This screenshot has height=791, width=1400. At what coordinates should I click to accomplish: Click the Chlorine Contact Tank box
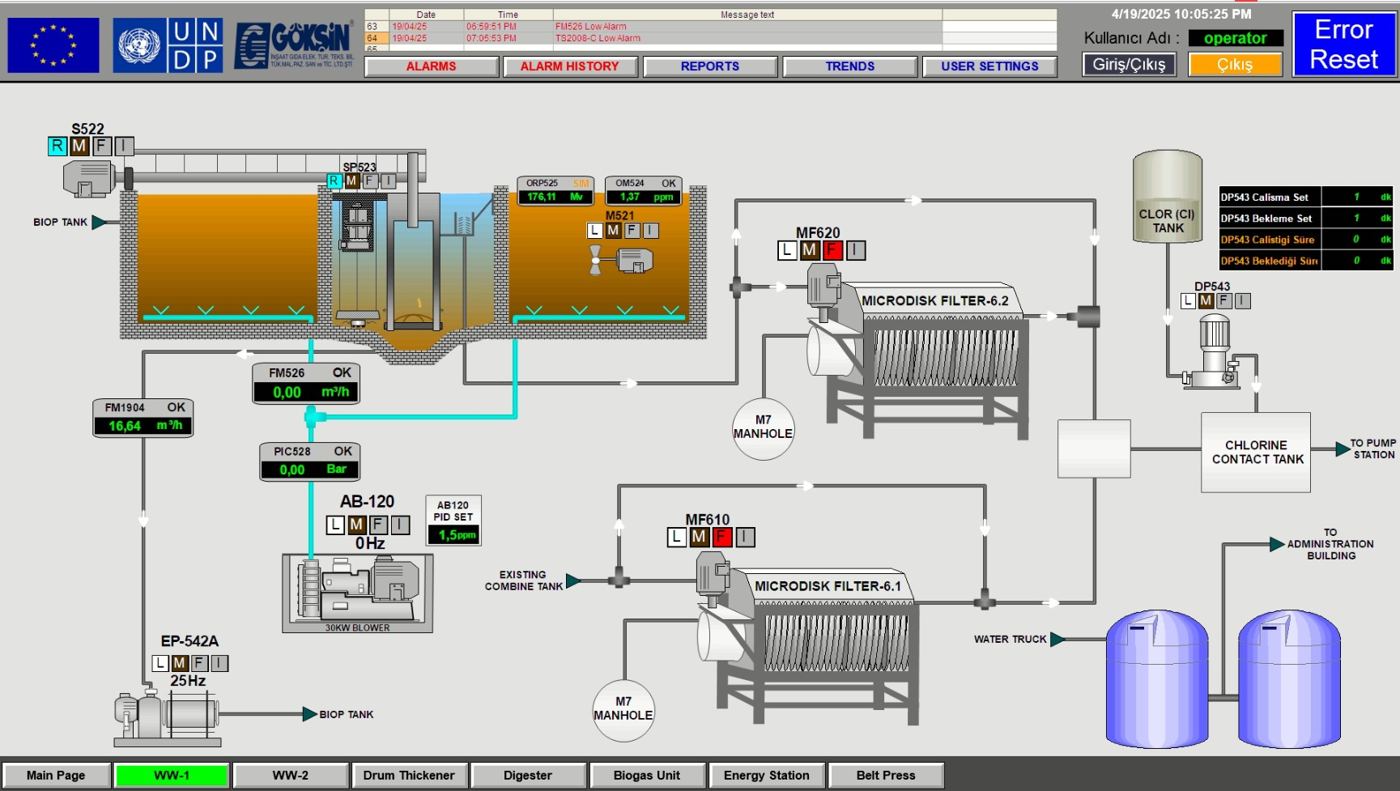click(x=1256, y=453)
